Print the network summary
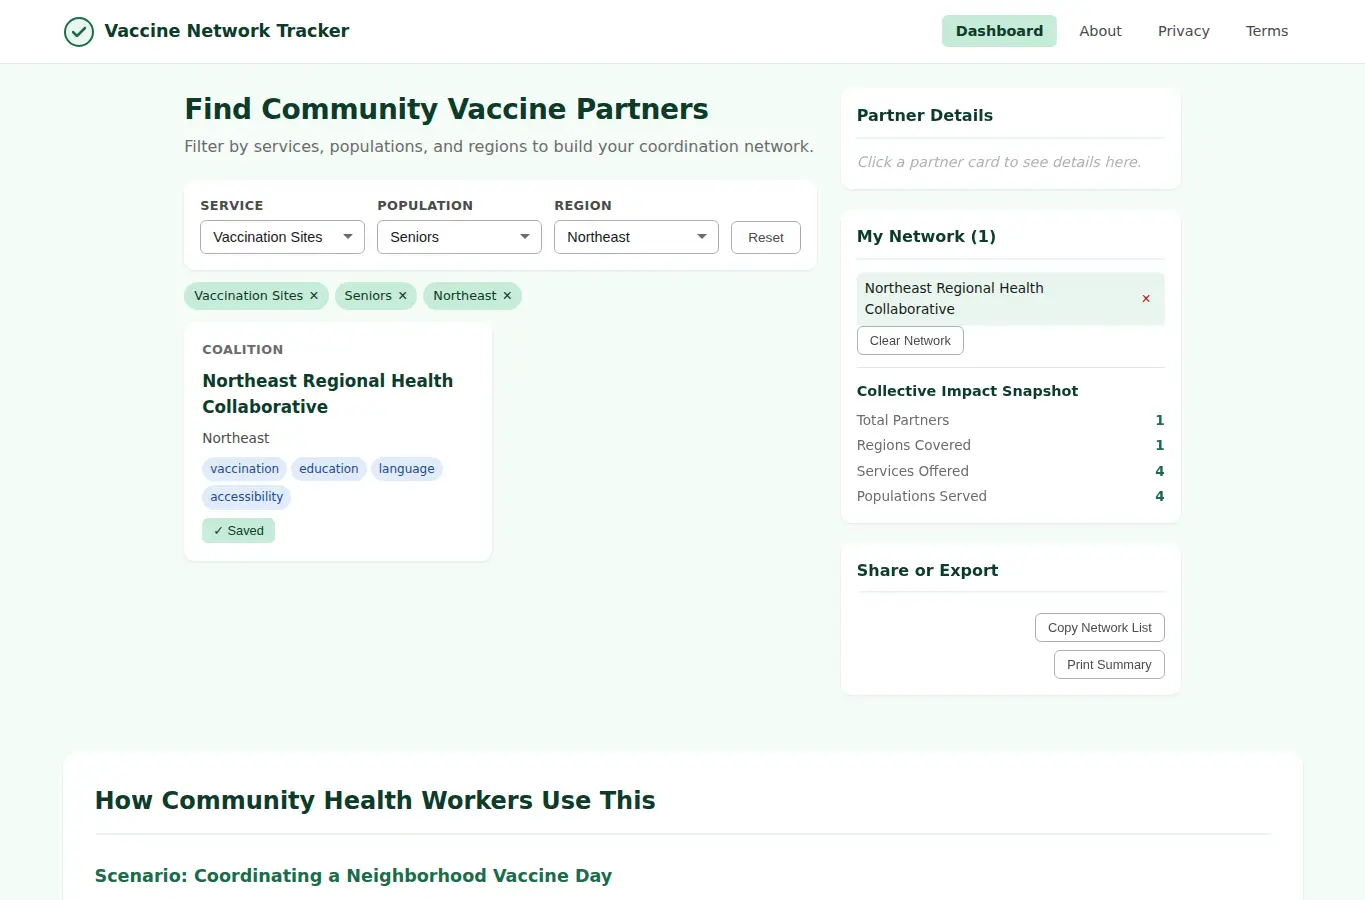The width and height of the screenshot is (1365, 900). point(1109,665)
